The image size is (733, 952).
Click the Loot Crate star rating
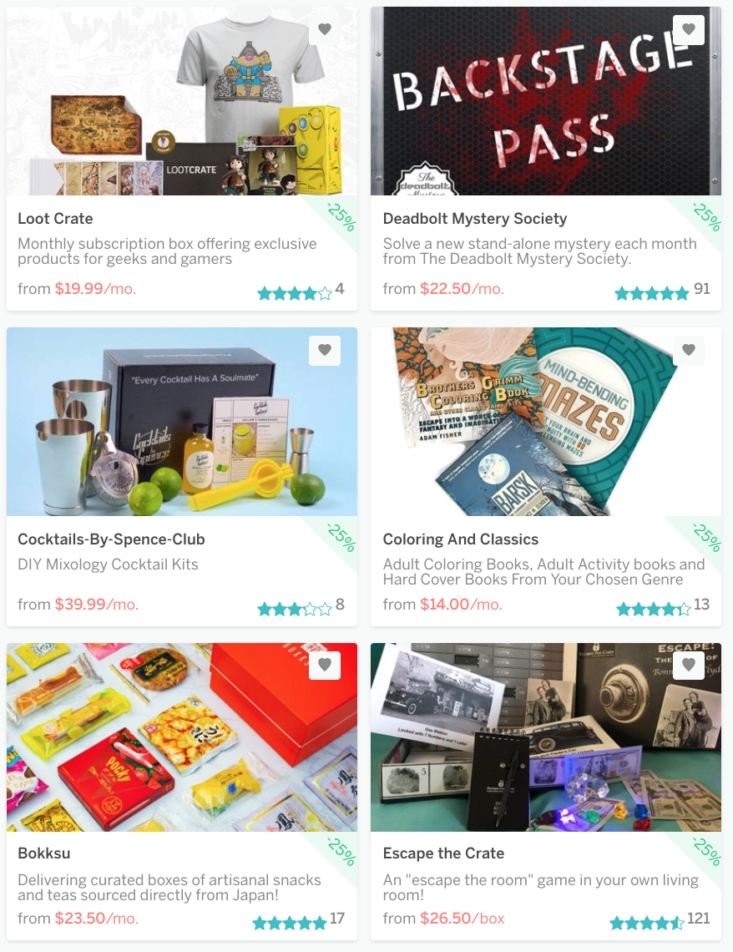point(295,294)
